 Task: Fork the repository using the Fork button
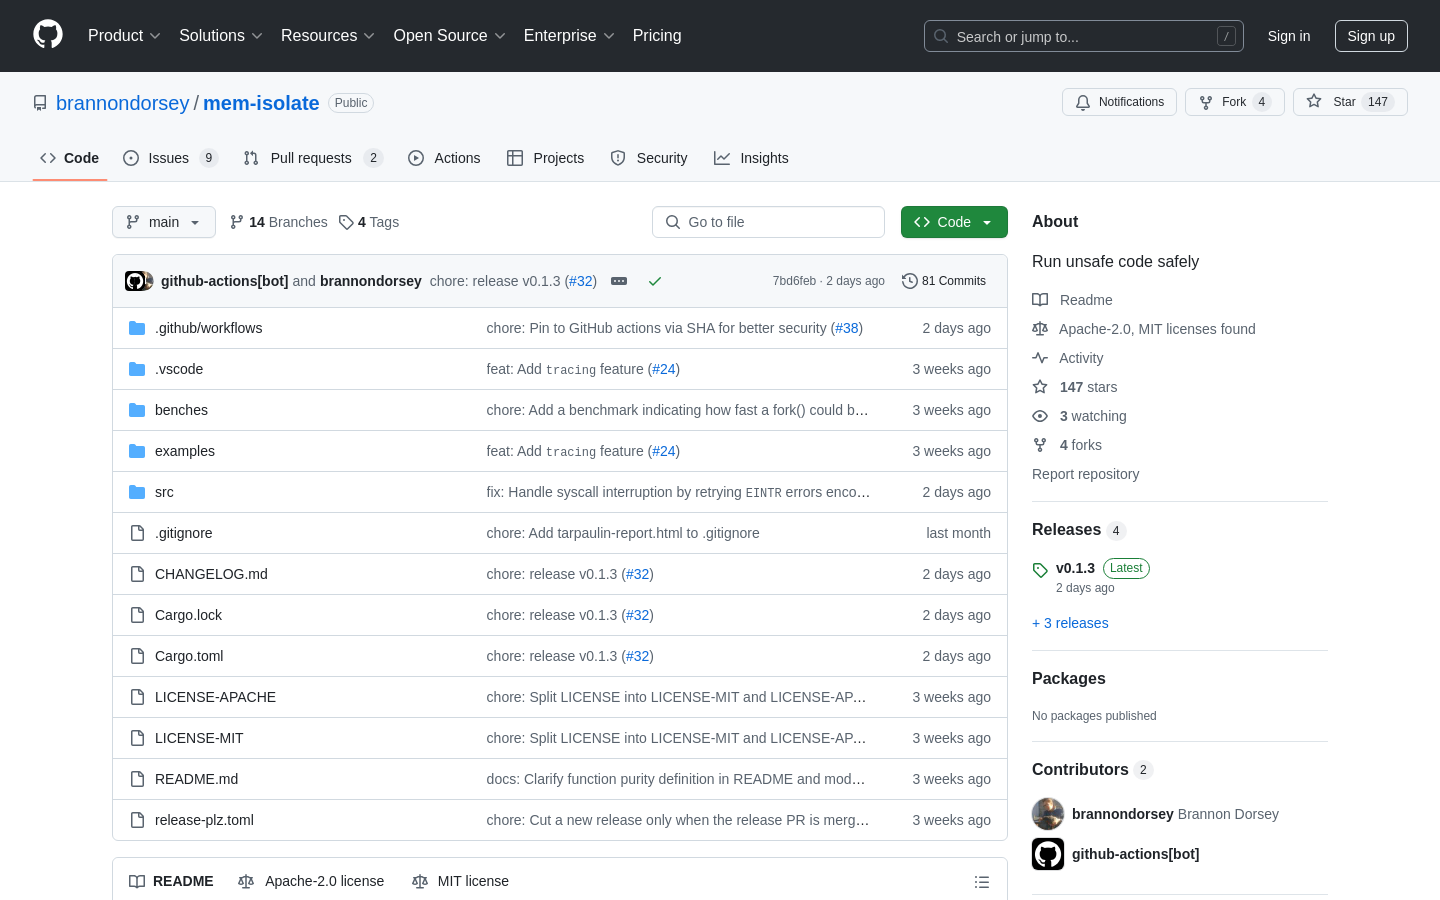pyautogui.click(x=1234, y=102)
